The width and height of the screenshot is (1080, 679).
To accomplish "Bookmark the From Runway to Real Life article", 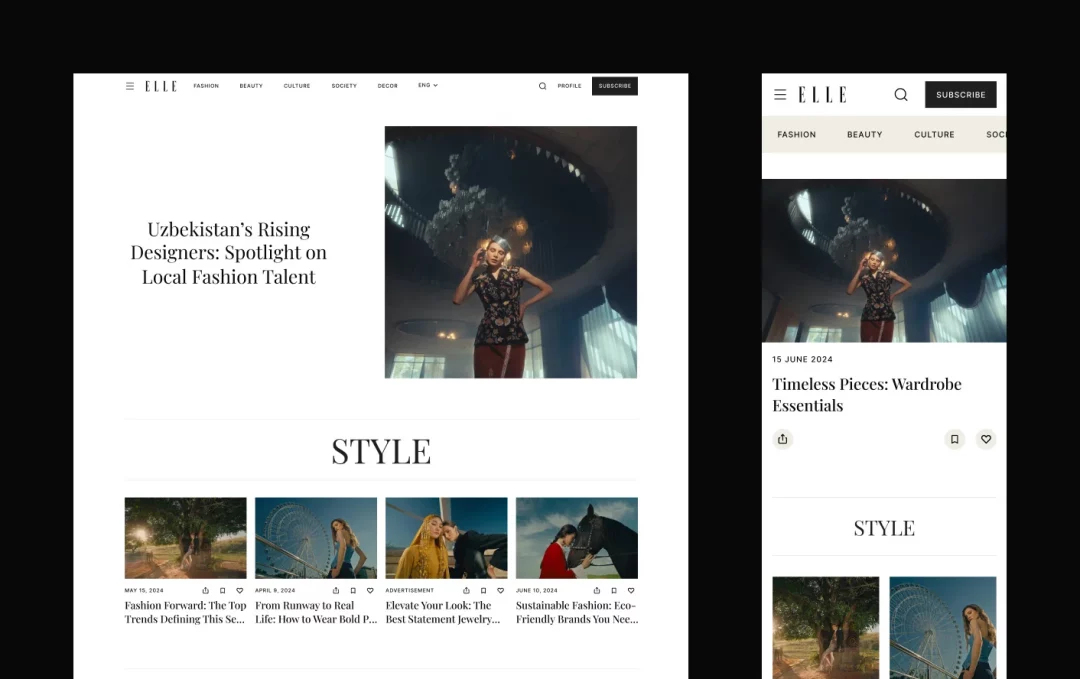I will 353,590.
